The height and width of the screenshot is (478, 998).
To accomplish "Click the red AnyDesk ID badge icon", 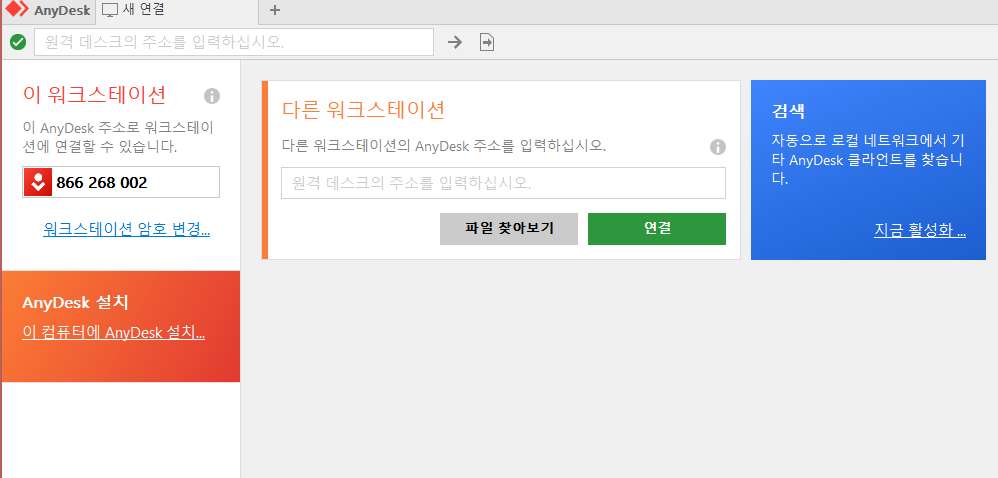I will coord(38,183).
